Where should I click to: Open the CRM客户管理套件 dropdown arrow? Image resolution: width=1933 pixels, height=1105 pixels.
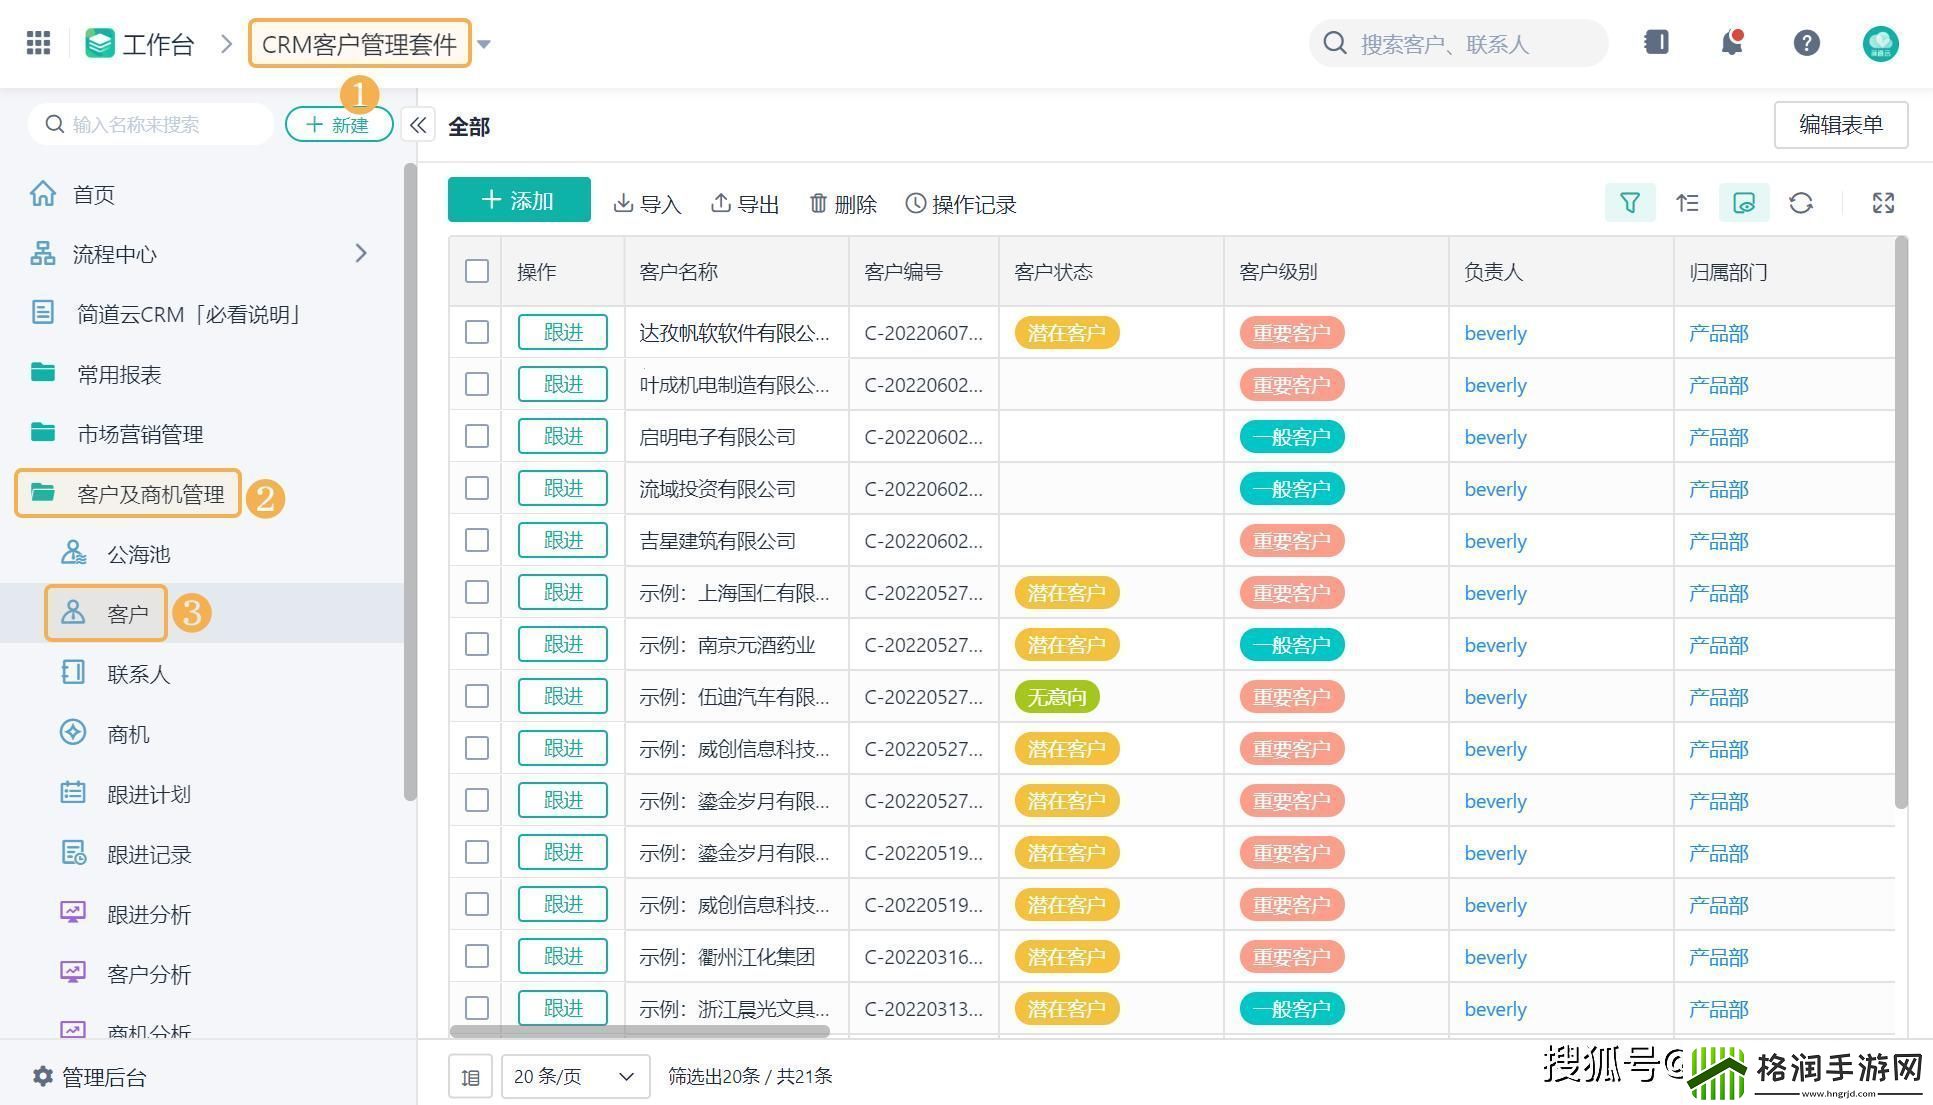coord(484,44)
